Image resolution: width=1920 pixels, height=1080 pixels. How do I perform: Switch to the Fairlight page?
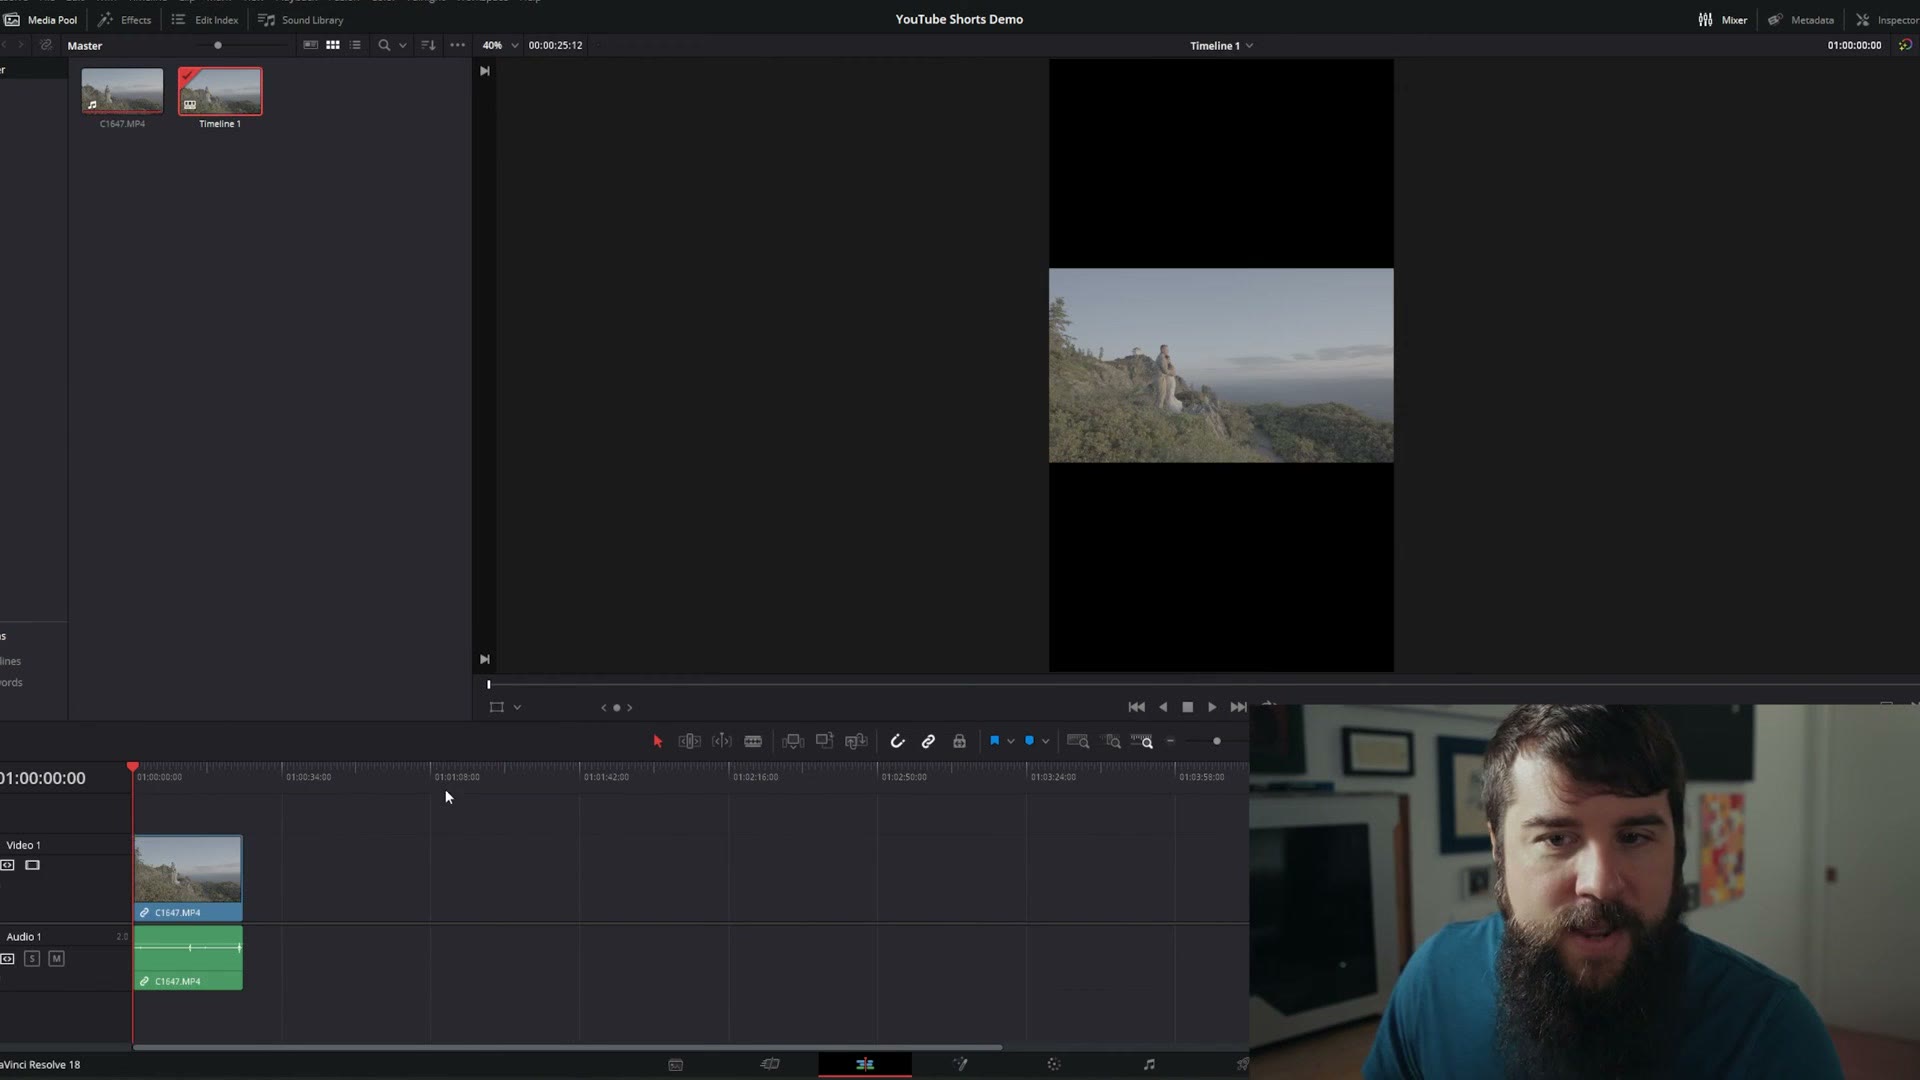[1149, 1064]
